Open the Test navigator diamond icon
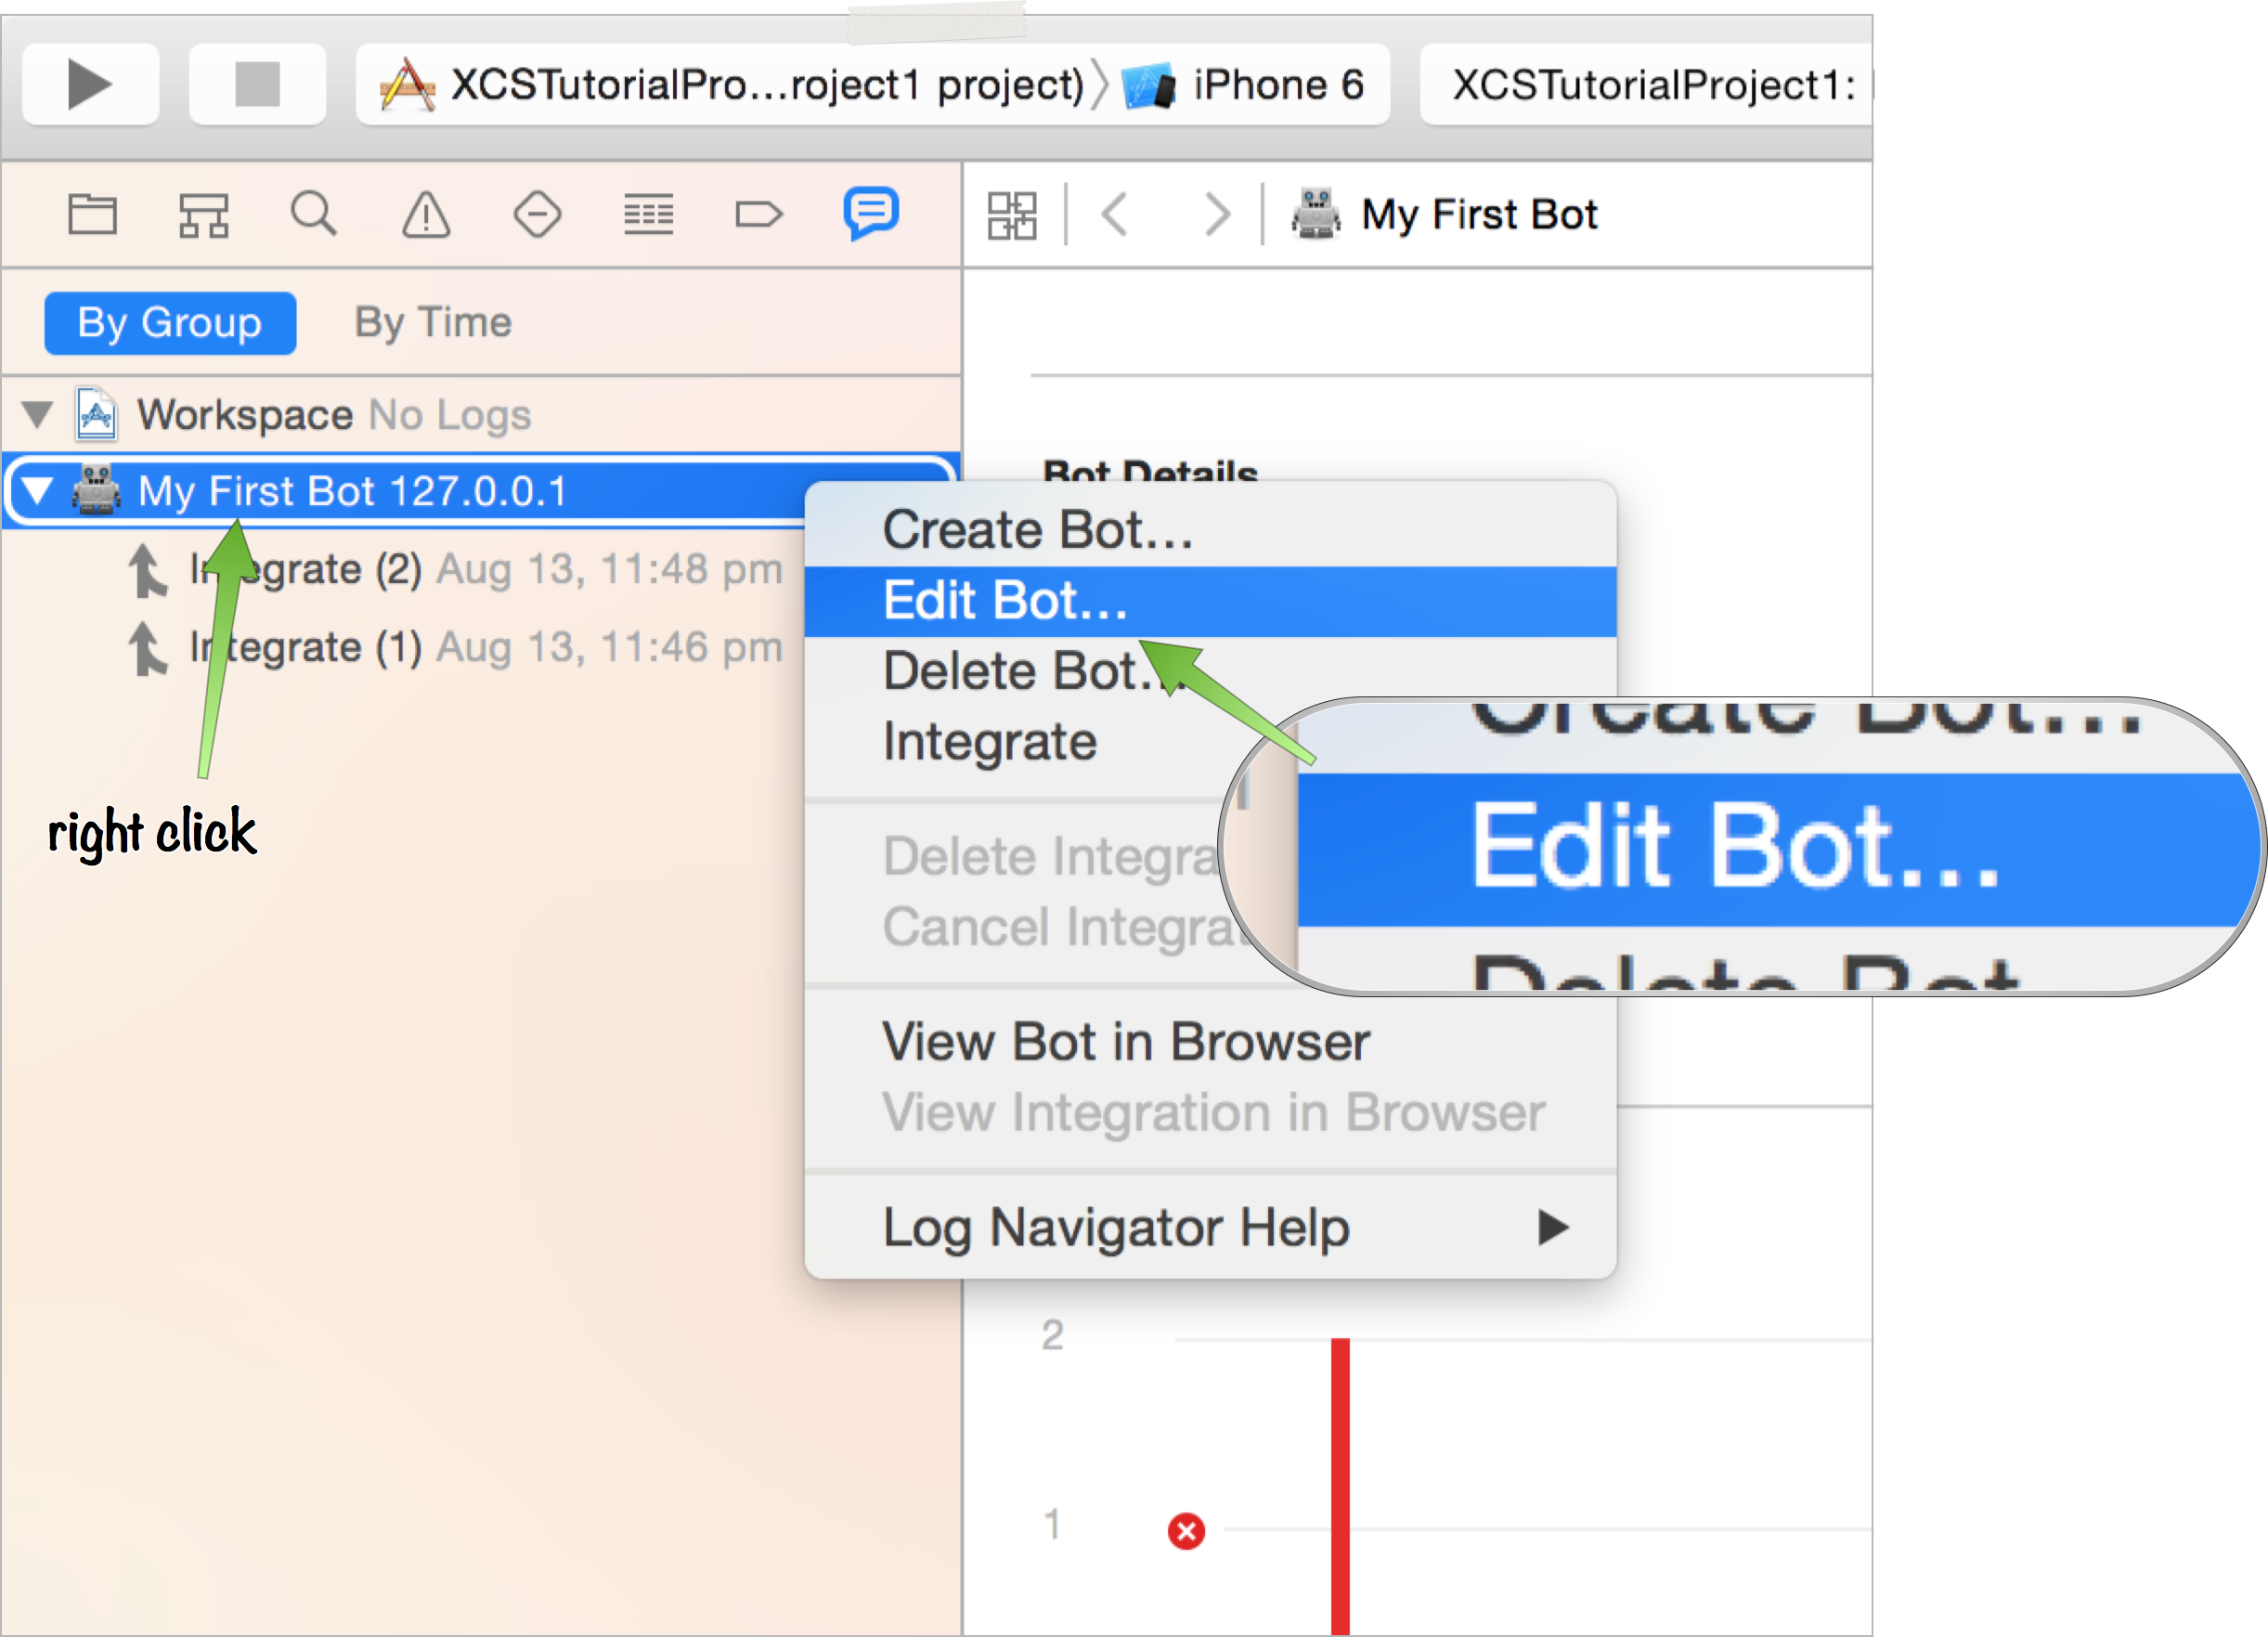2268x1637 pixels. coord(537,214)
